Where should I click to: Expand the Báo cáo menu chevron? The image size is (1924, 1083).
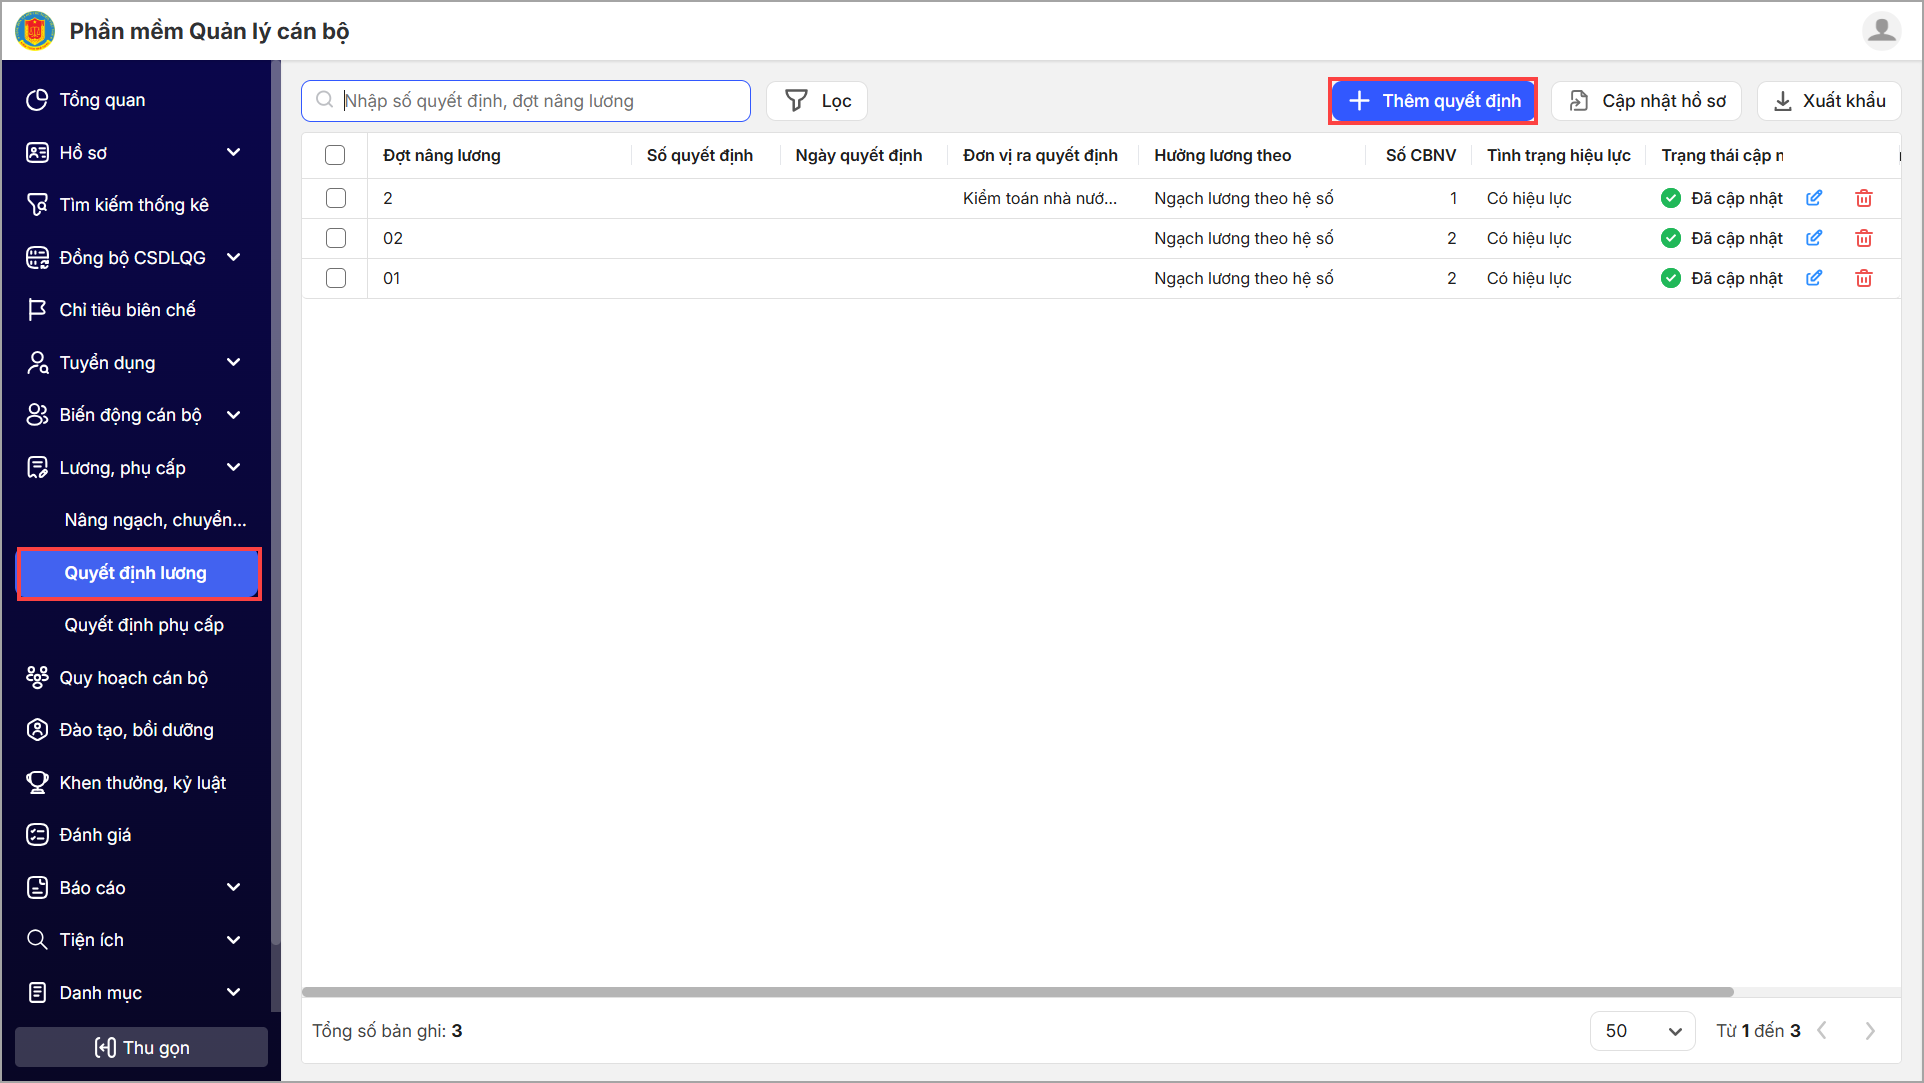pyautogui.click(x=234, y=887)
